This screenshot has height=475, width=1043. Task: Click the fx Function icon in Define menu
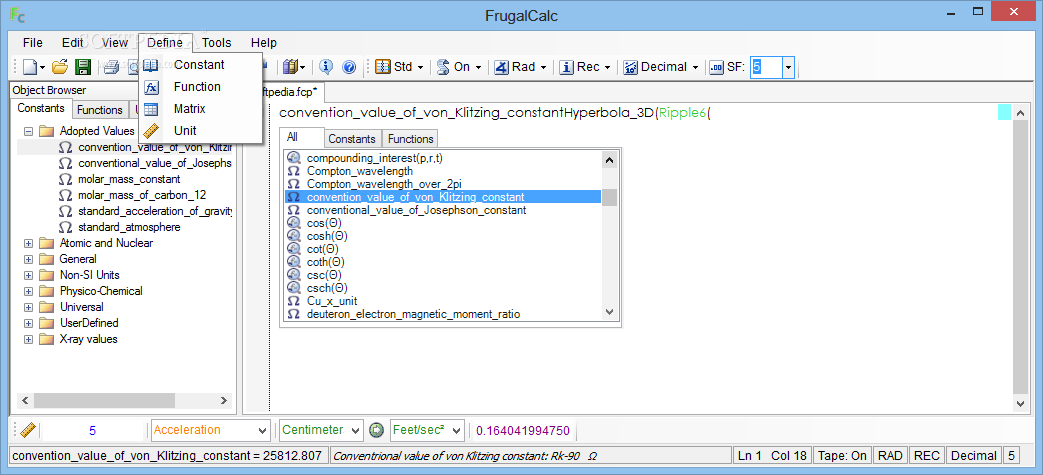[x=152, y=87]
